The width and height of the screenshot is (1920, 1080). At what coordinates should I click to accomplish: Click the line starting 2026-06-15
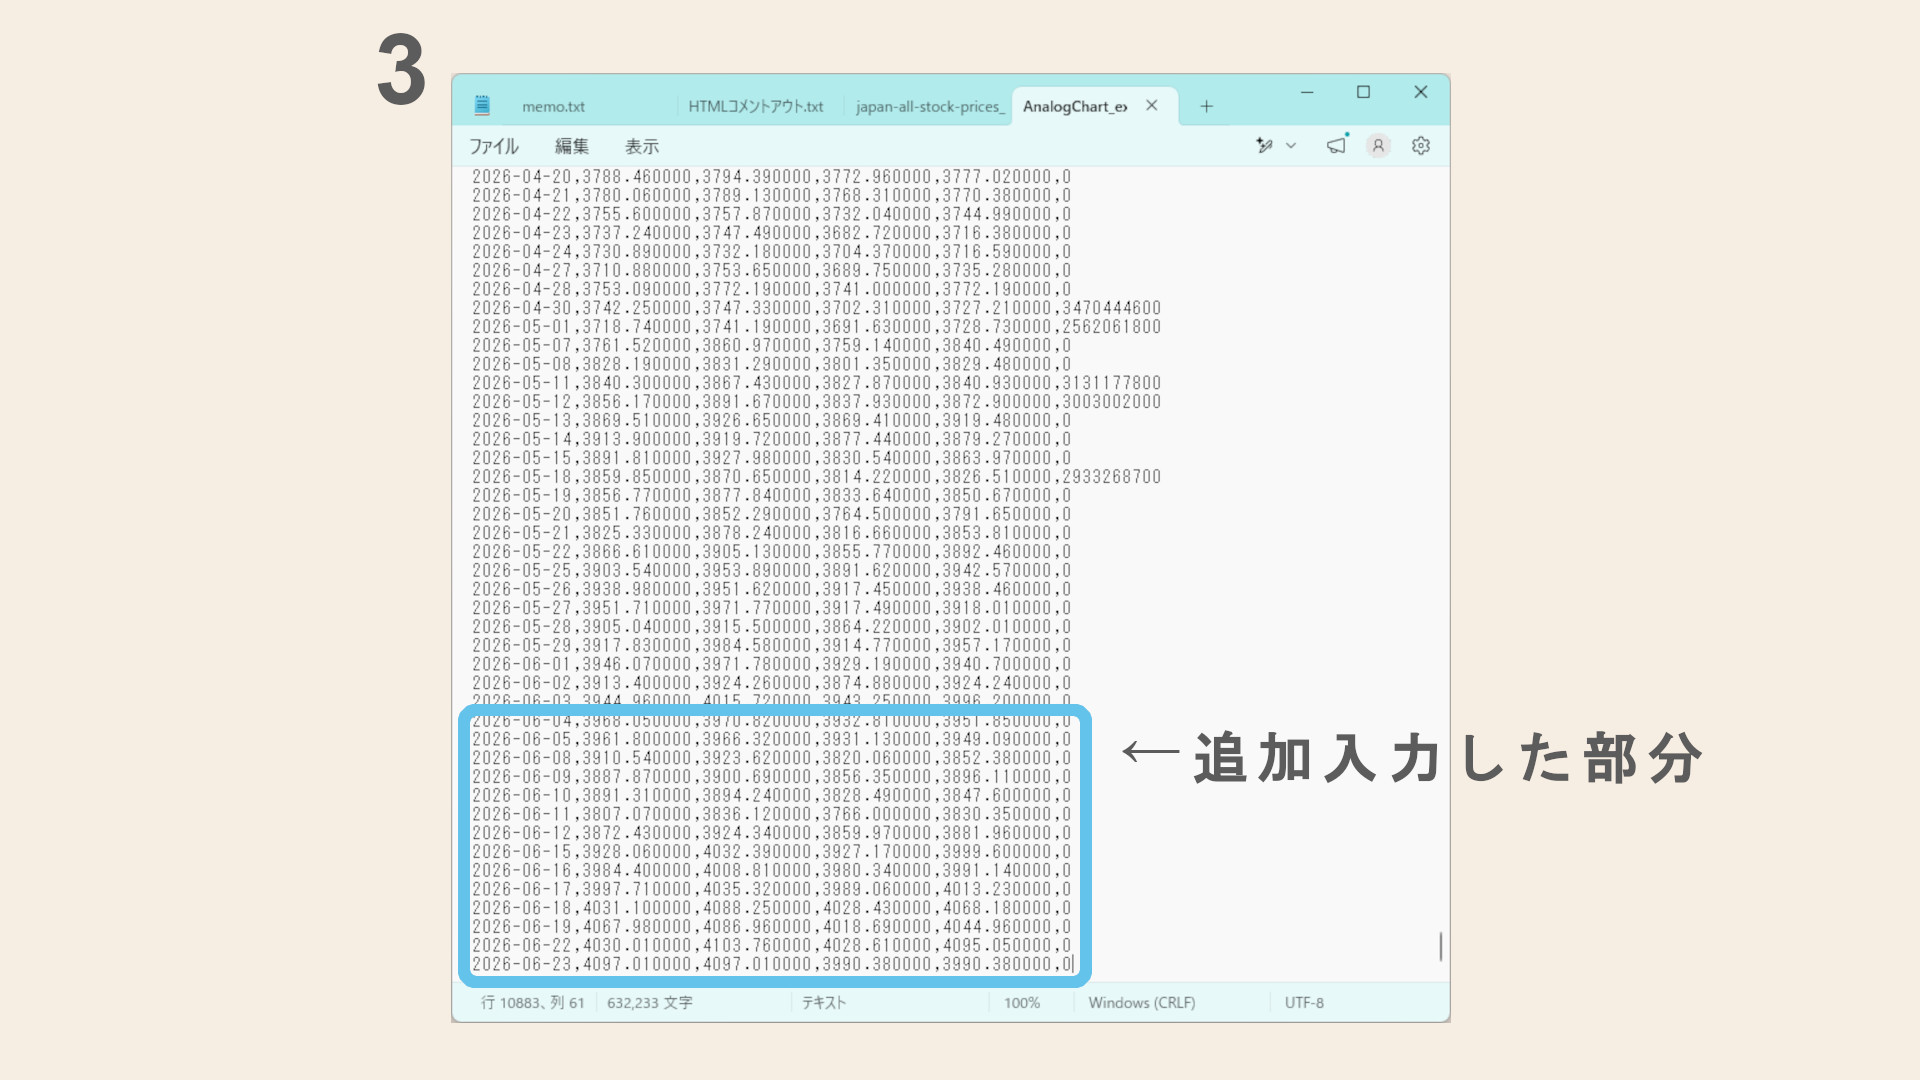coord(771,852)
